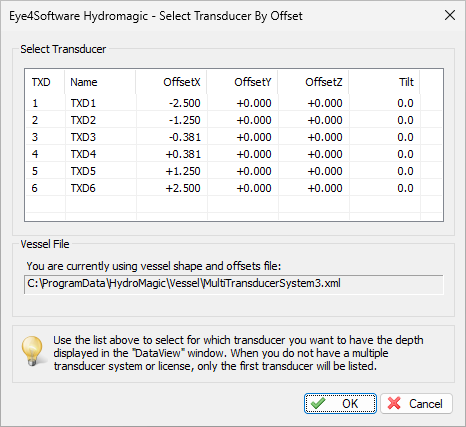
Task: Choose transducer TXD3 with offset -0.381
Action: click(234, 137)
